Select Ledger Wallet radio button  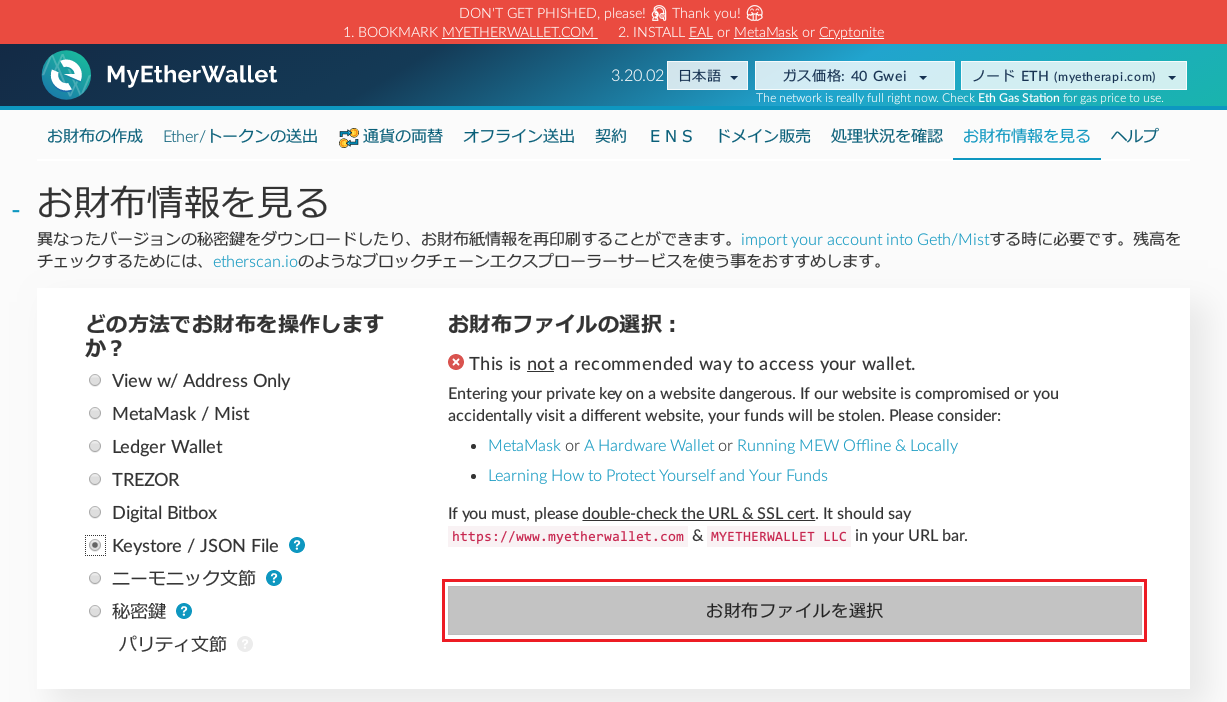click(x=95, y=446)
